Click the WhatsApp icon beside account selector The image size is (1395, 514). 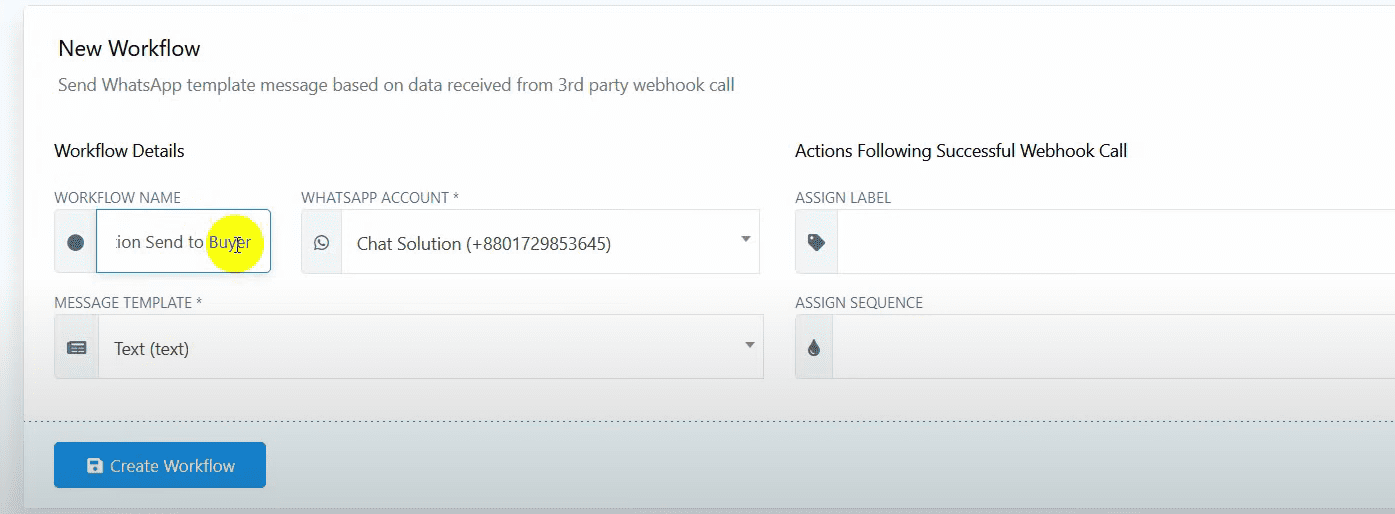[321, 242]
